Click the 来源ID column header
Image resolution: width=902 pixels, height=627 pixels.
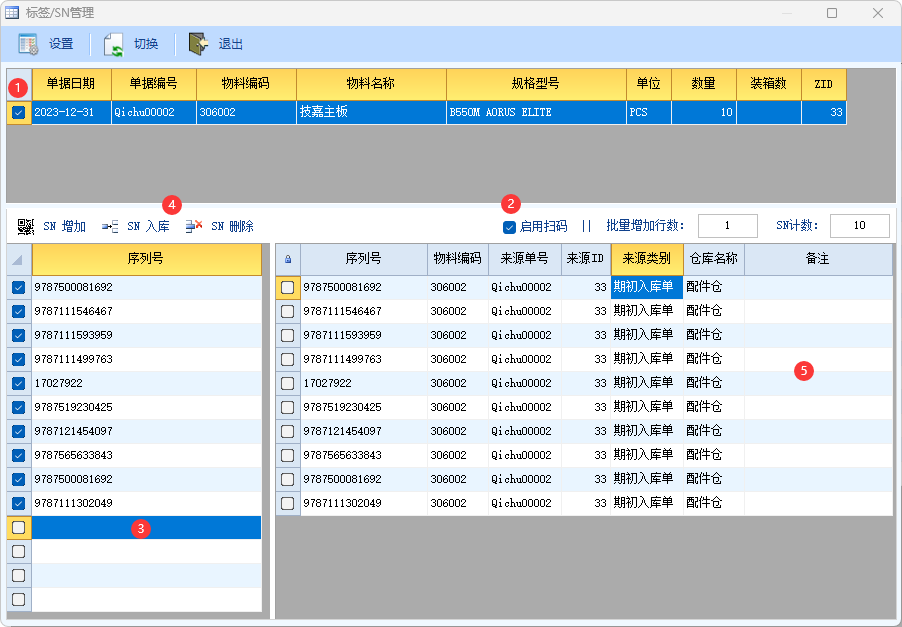586,259
